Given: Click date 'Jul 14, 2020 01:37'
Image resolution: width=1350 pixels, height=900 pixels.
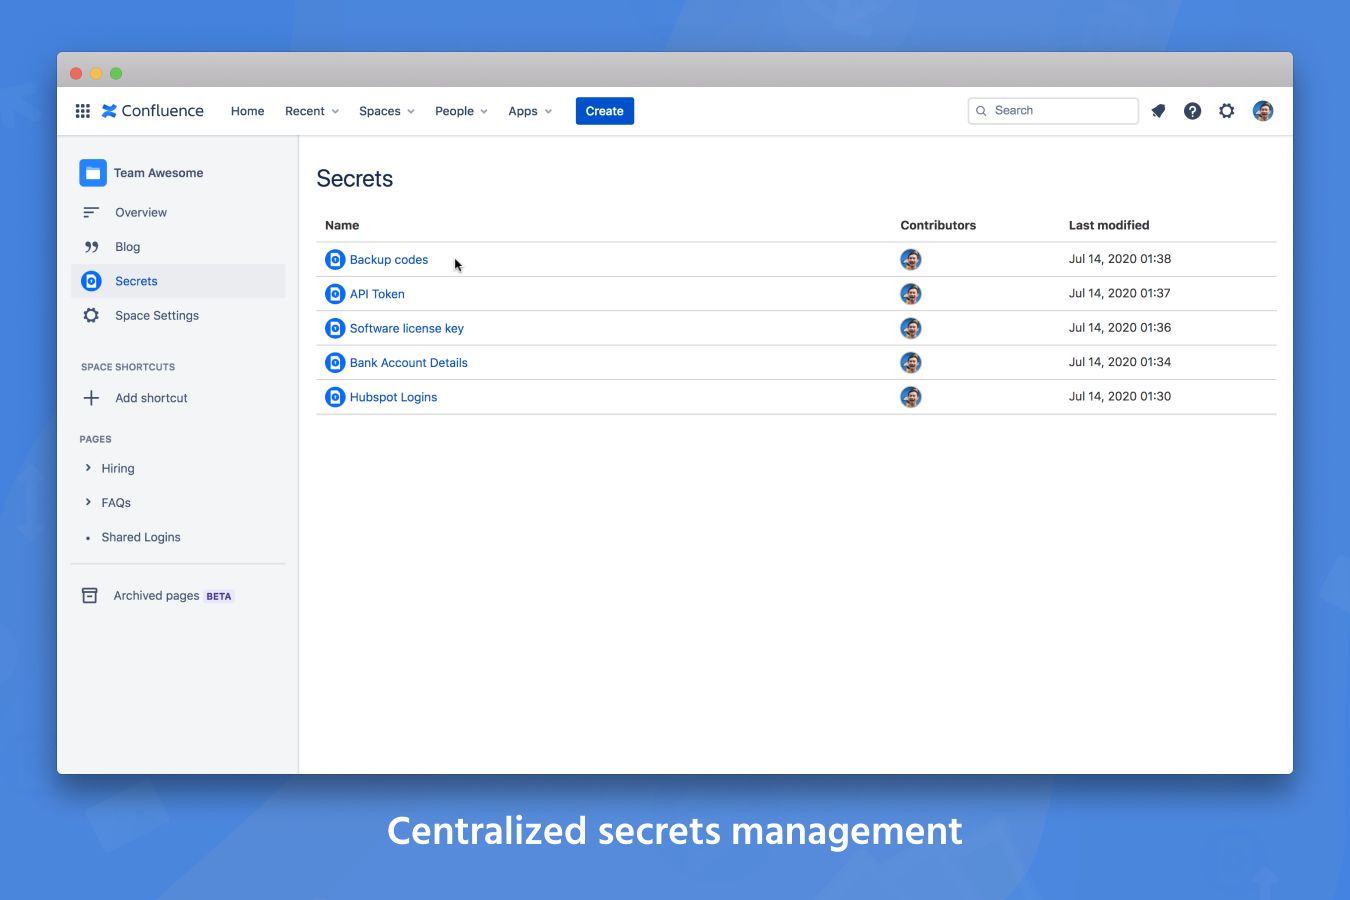Looking at the screenshot, I should [x=1120, y=293].
